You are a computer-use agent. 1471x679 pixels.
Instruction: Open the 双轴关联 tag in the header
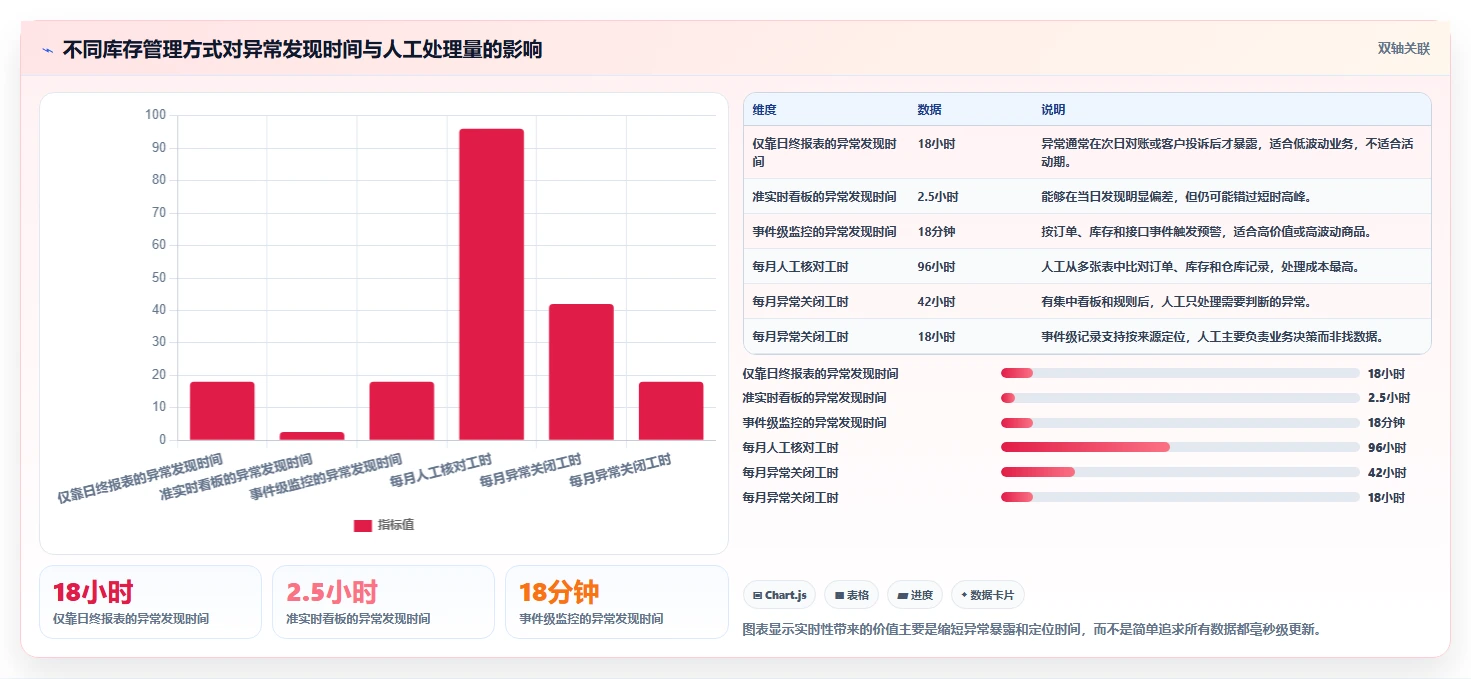click(x=1404, y=48)
